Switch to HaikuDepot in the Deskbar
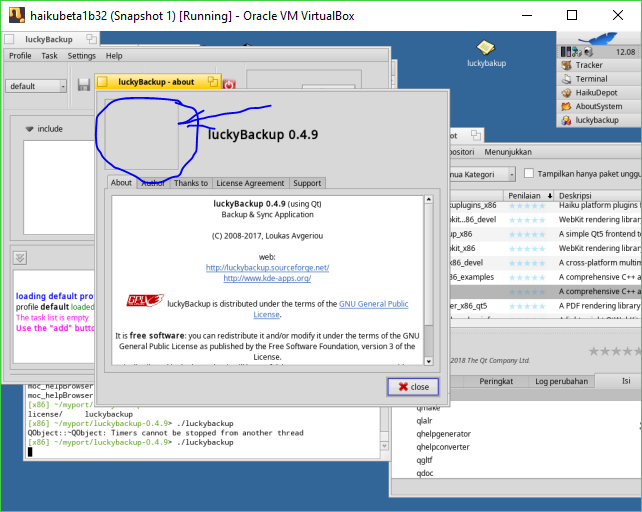Image resolution: width=642 pixels, height=512 pixels. [x=599, y=93]
